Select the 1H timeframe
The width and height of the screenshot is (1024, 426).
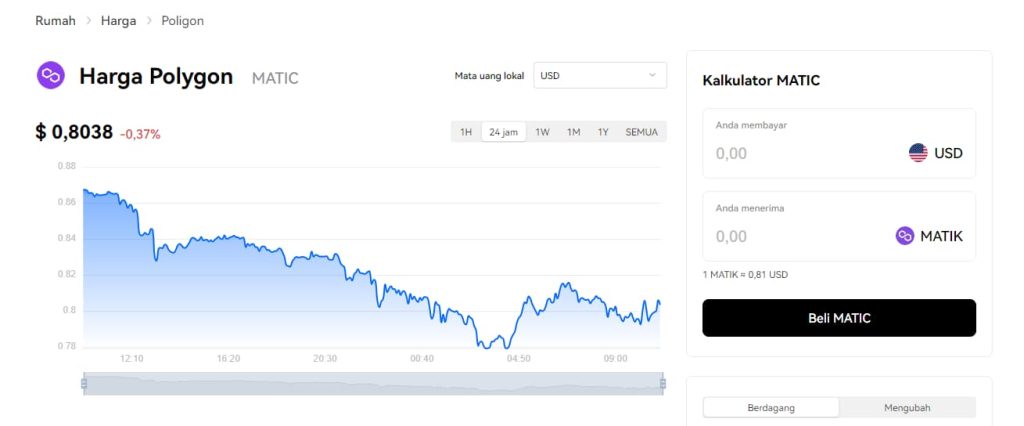[x=466, y=132]
